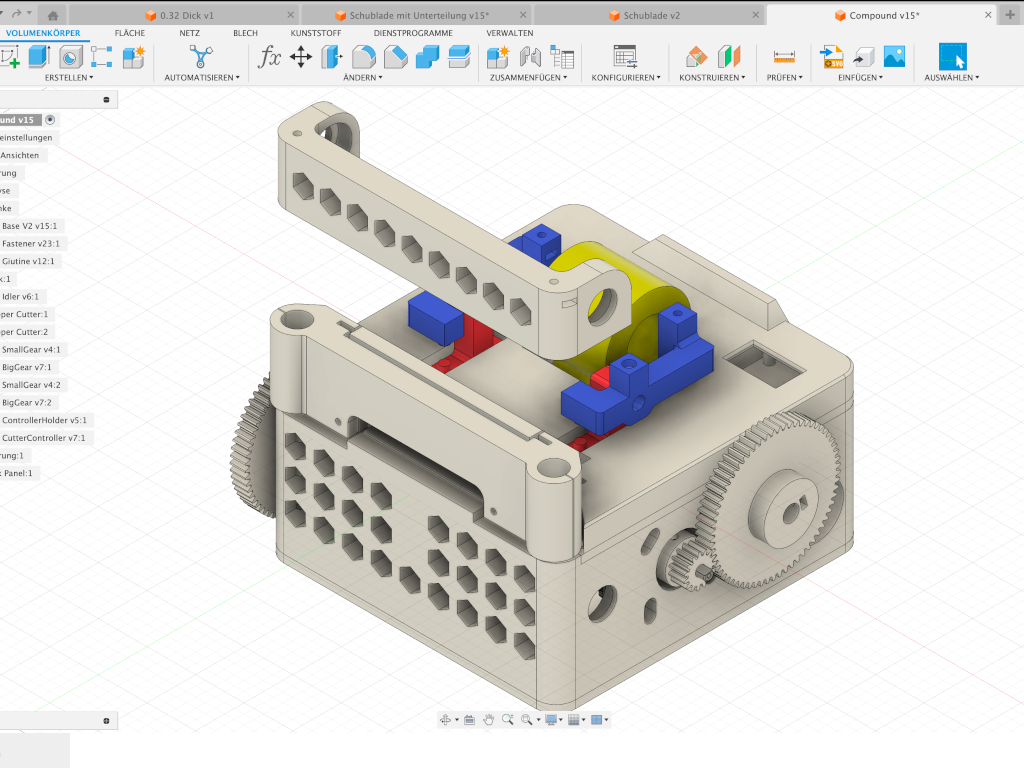Click the insert derive cube icon in Einfügen

coord(863,57)
